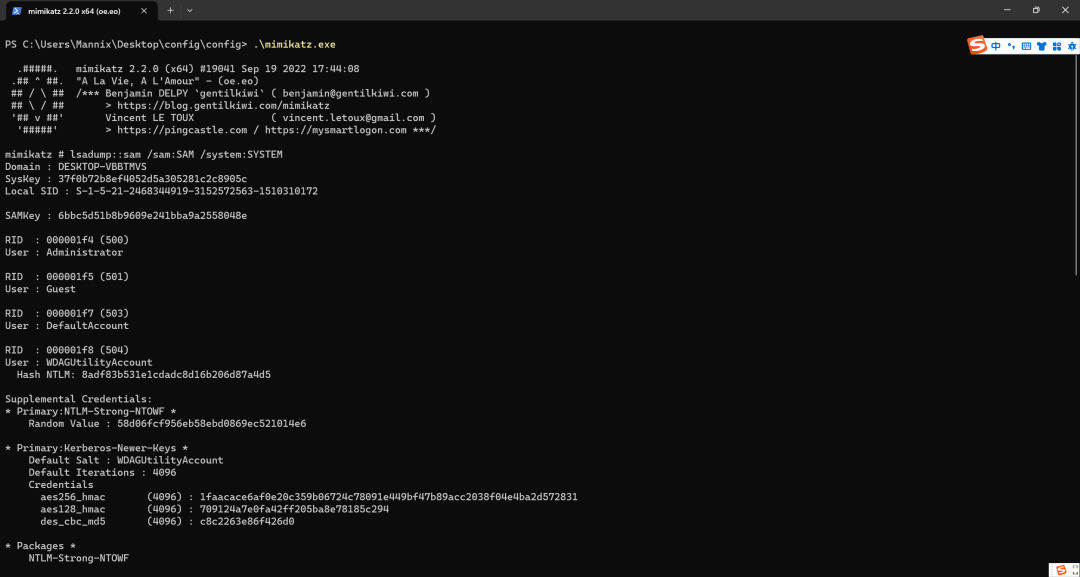The image size is (1080, 577).
Task: Click the vincent.letoux@gmail.com email address
Action: pos(353,118)
